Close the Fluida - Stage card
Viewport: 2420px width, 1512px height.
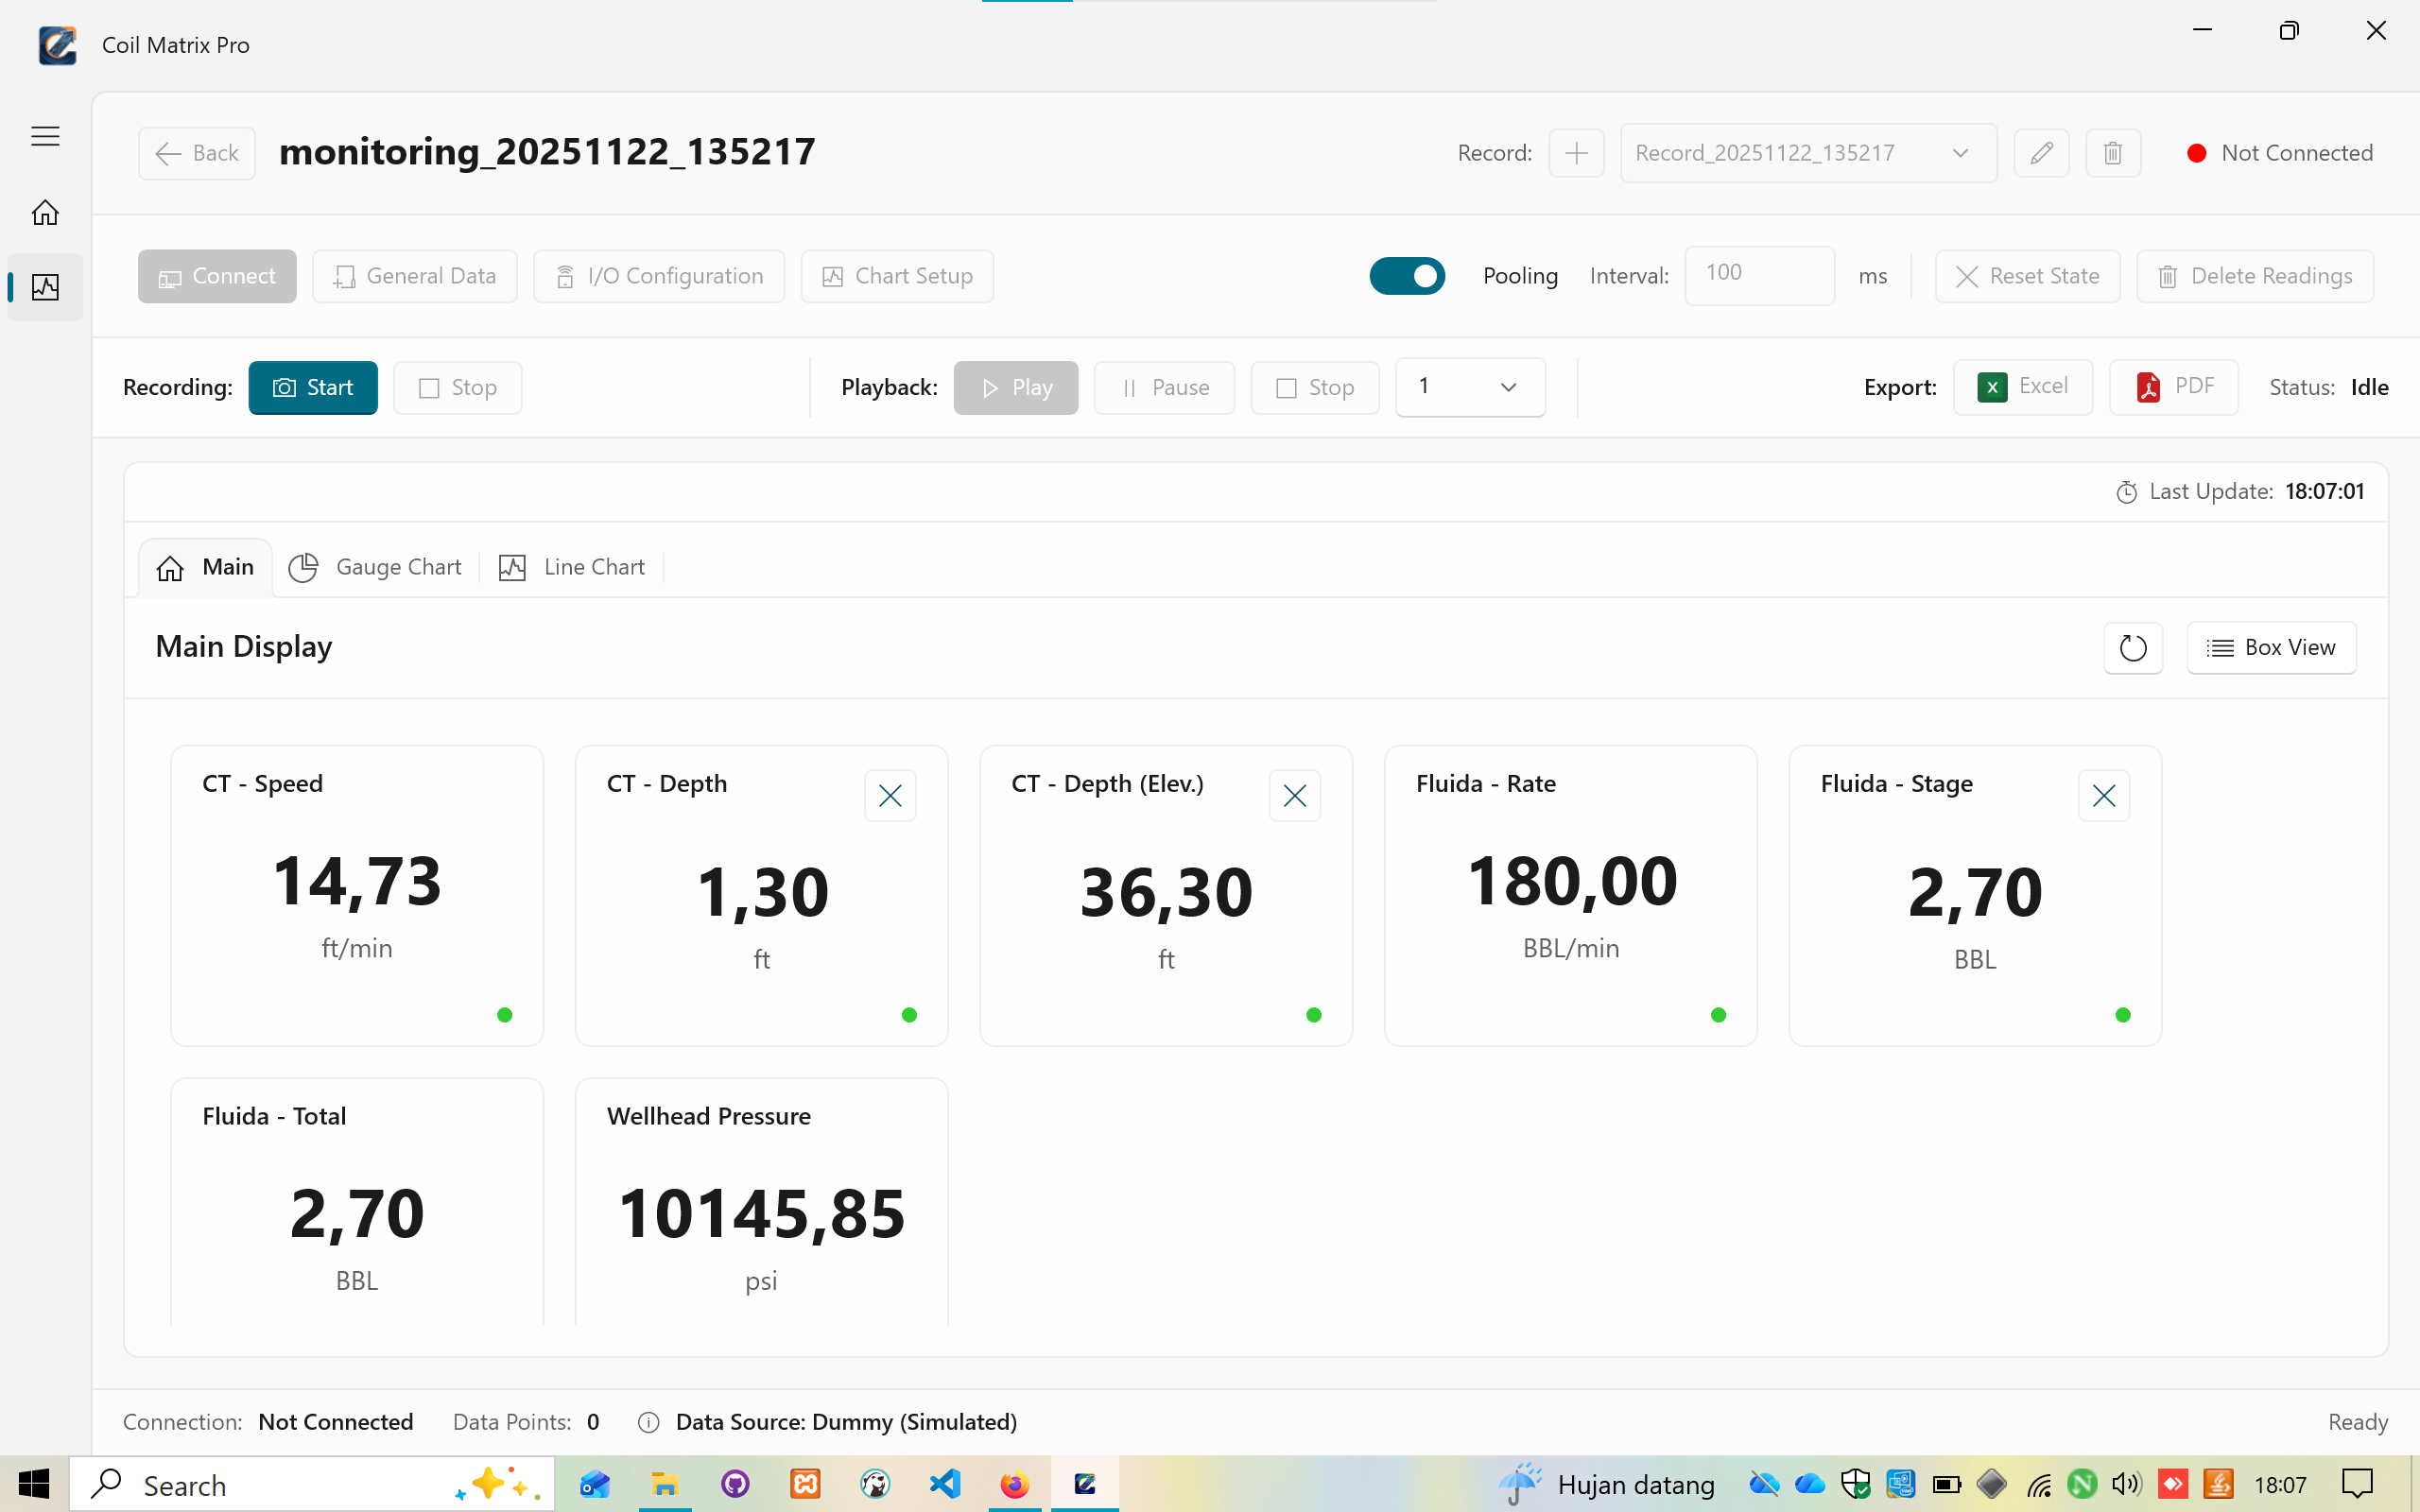coord(2103,796)
